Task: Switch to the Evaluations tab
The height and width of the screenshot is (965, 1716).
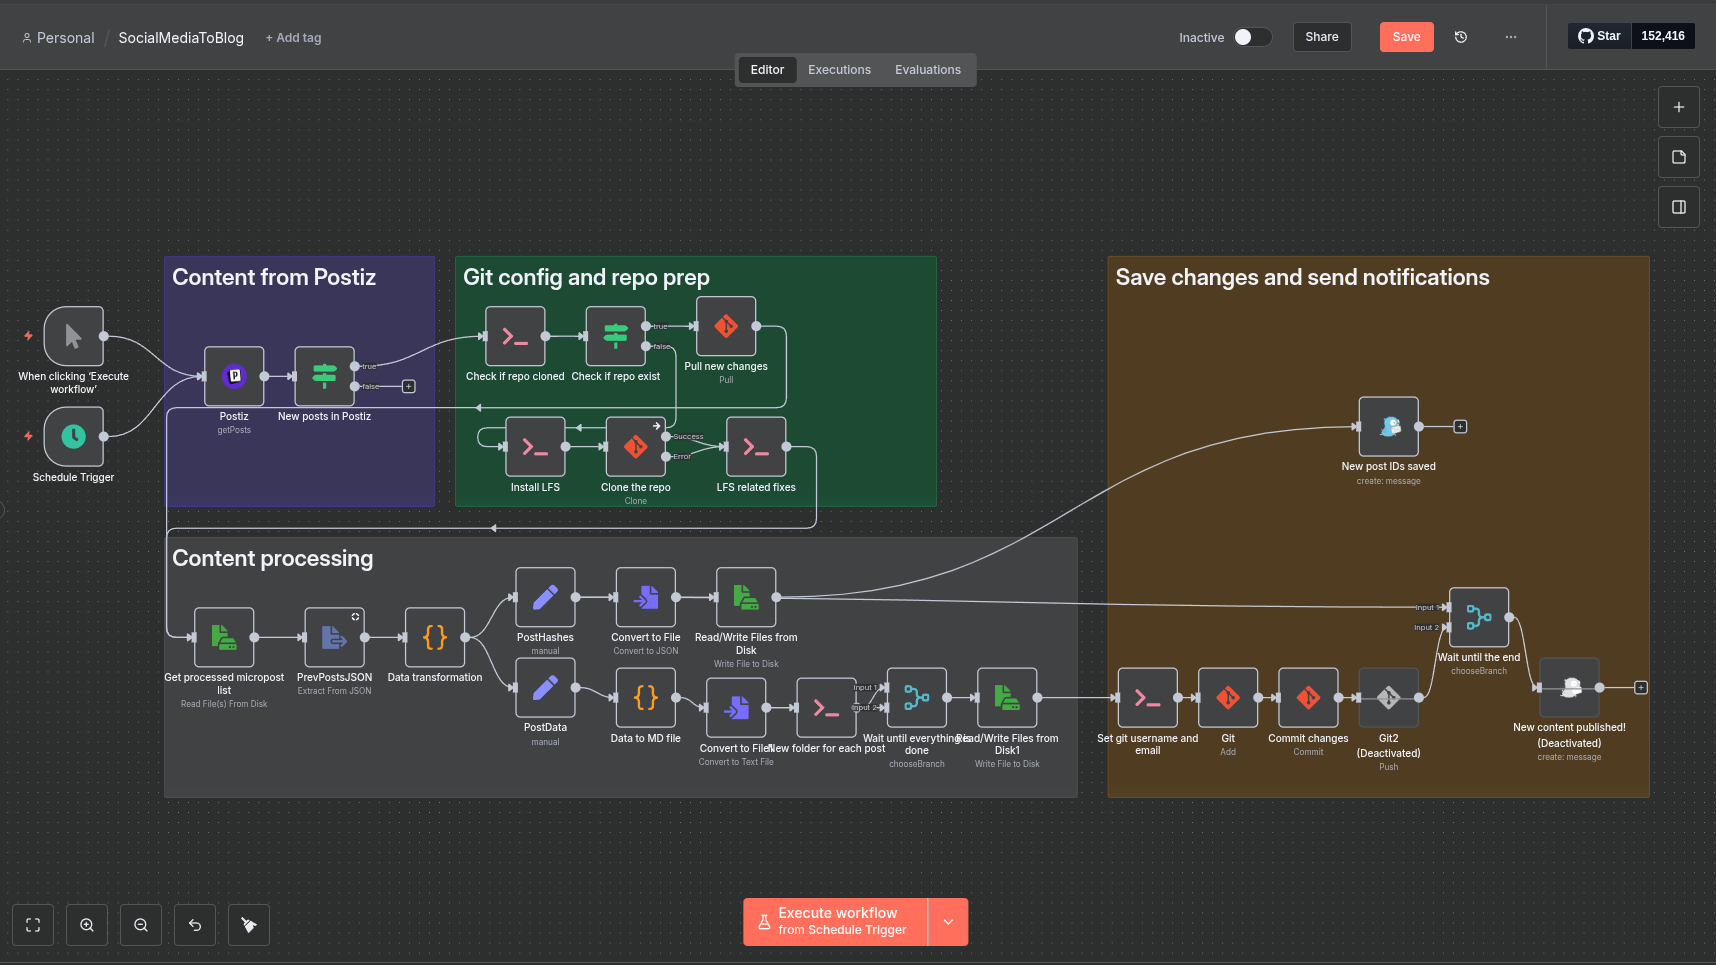Action: coord(927,69)
